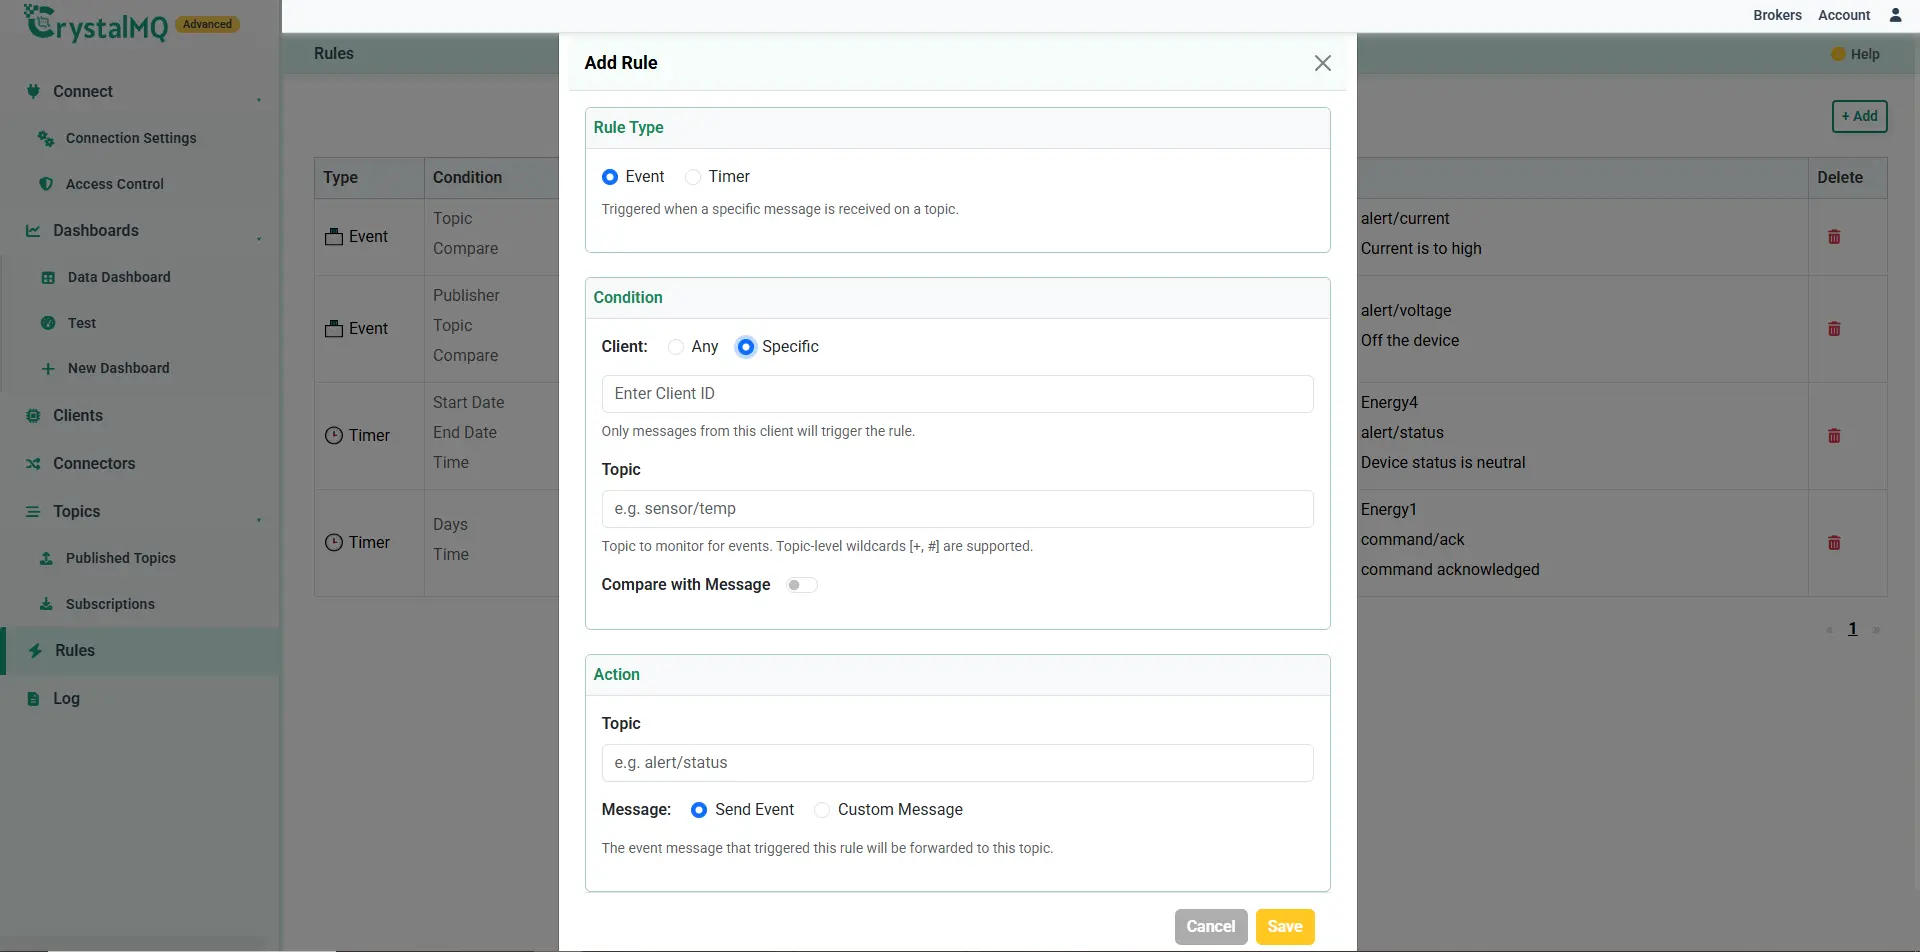Click the Subscriptions download icon
Image resolution: width=1920 pixels, height=952 pixels.
coord(46,604)
